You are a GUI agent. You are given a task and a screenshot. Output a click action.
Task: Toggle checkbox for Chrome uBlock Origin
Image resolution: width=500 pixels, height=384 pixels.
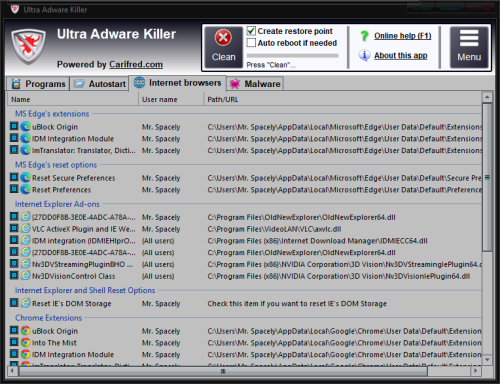click(14, 331)
